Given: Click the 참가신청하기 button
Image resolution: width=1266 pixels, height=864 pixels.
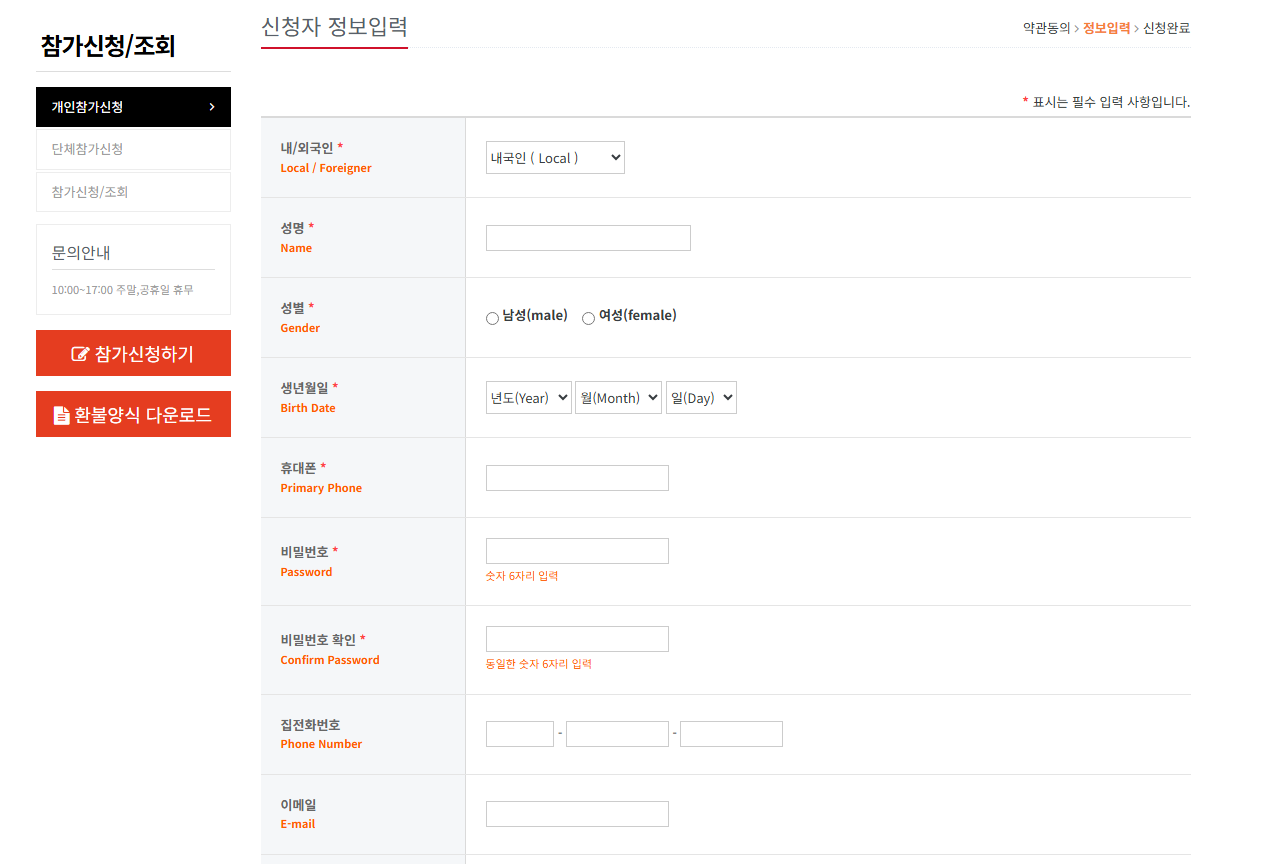Looking at the screenshot, I should point(133,353).
